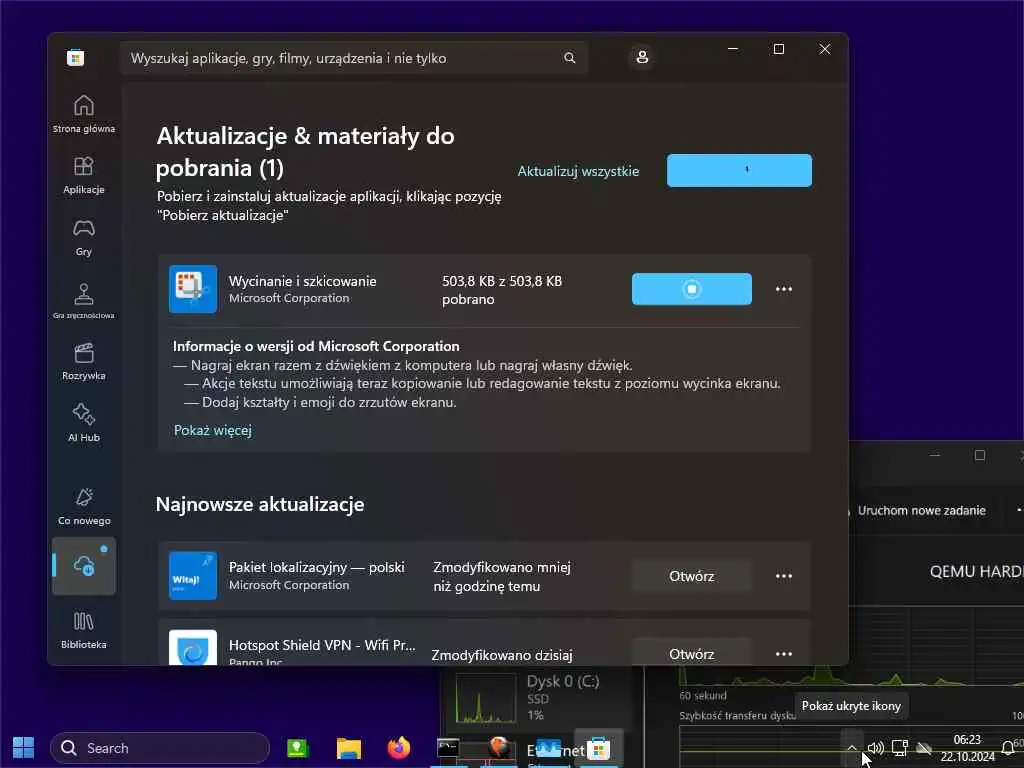The height and width of the screenshot is (768, 1024).
Task: Click the Wycinanie i szkicowanie app icon
Action: click(x=193, y=289)
